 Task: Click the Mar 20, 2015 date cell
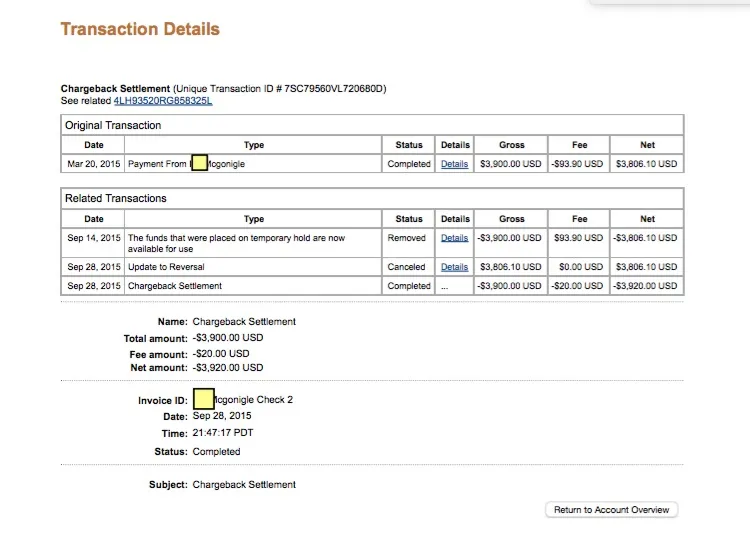tap(94, 164)
